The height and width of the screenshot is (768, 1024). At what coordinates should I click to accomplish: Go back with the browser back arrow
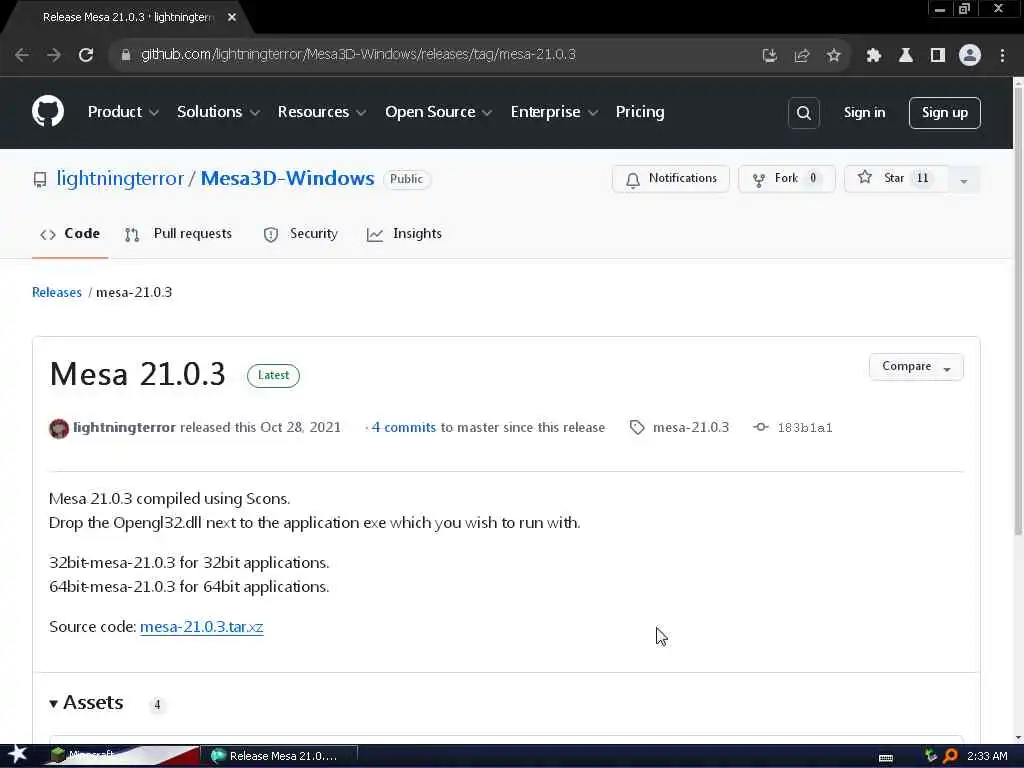point(22,56)
